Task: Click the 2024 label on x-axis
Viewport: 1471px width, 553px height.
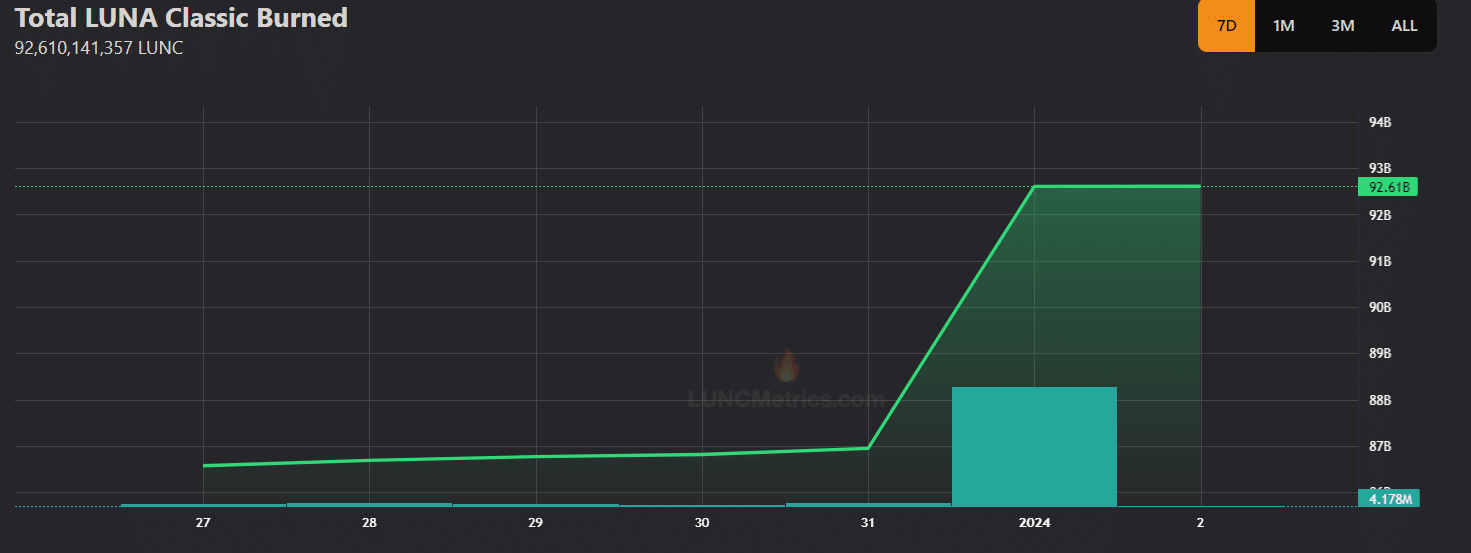Action: coord(1034,523)
